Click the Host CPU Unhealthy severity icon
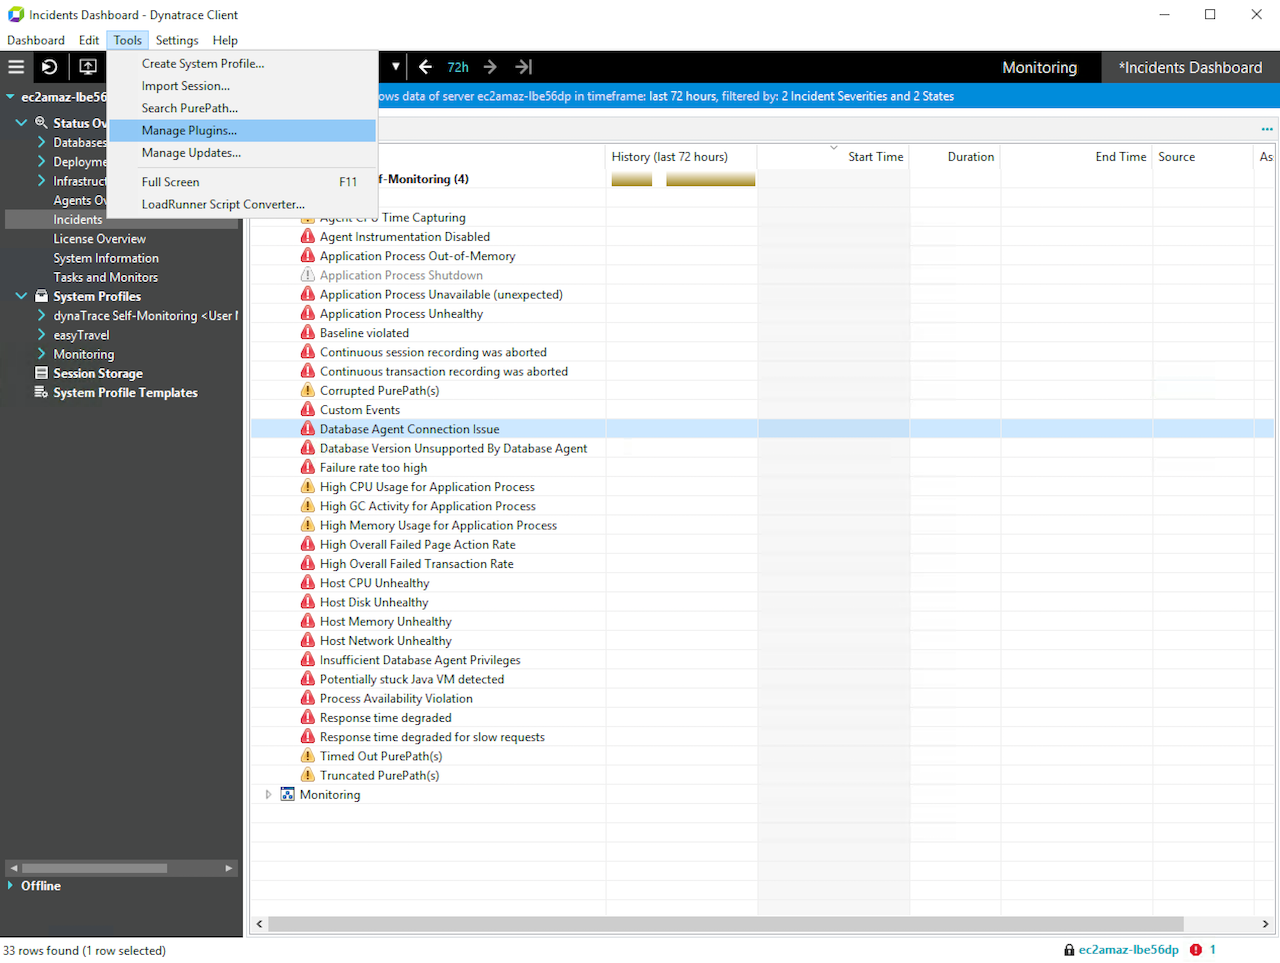The width and height of the screenshot is (1280, 963). point(308,582)
